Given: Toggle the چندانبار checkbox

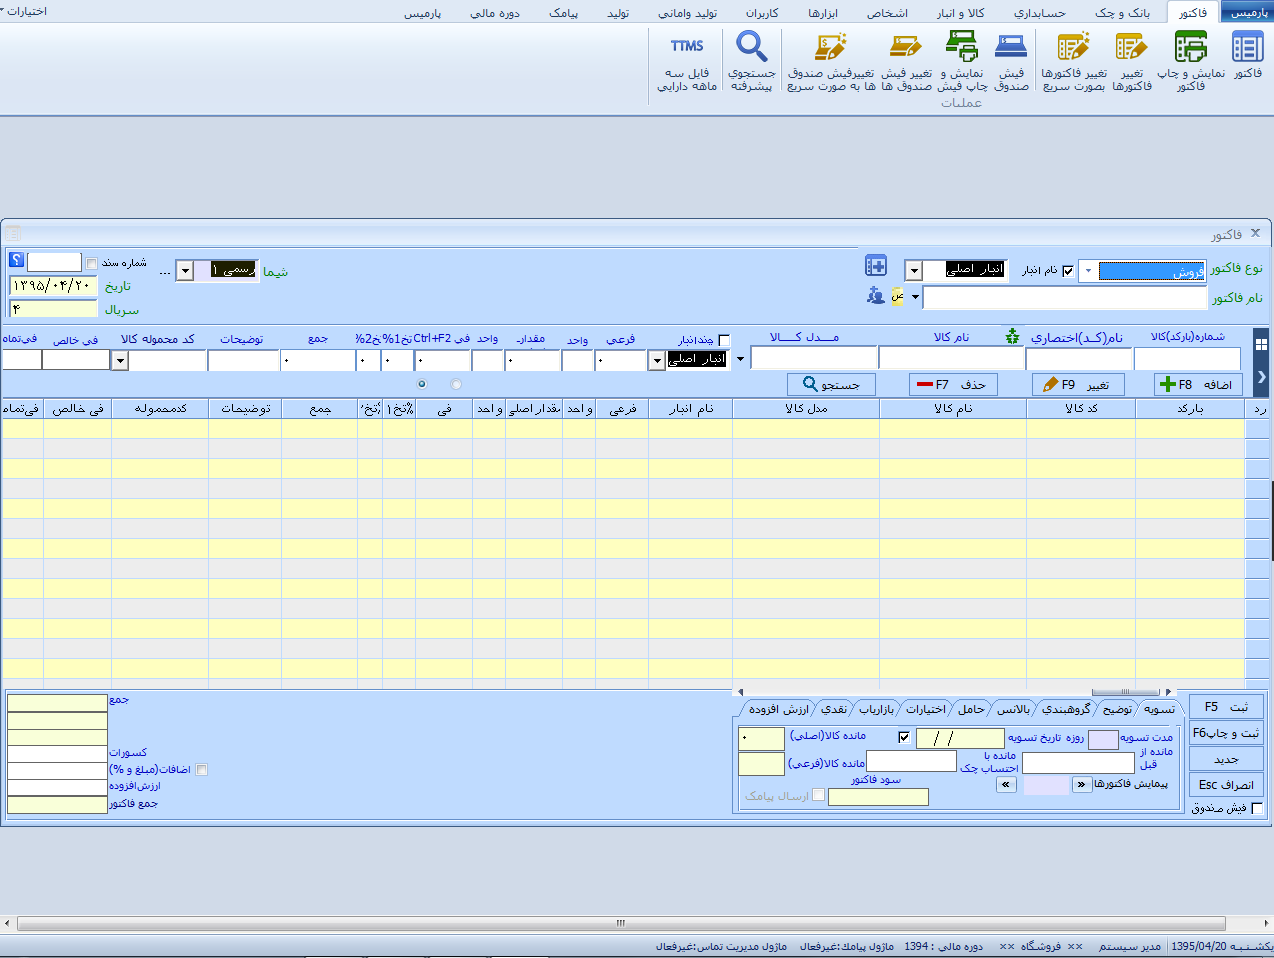Looking at the screenshot, I should point(724,341).
